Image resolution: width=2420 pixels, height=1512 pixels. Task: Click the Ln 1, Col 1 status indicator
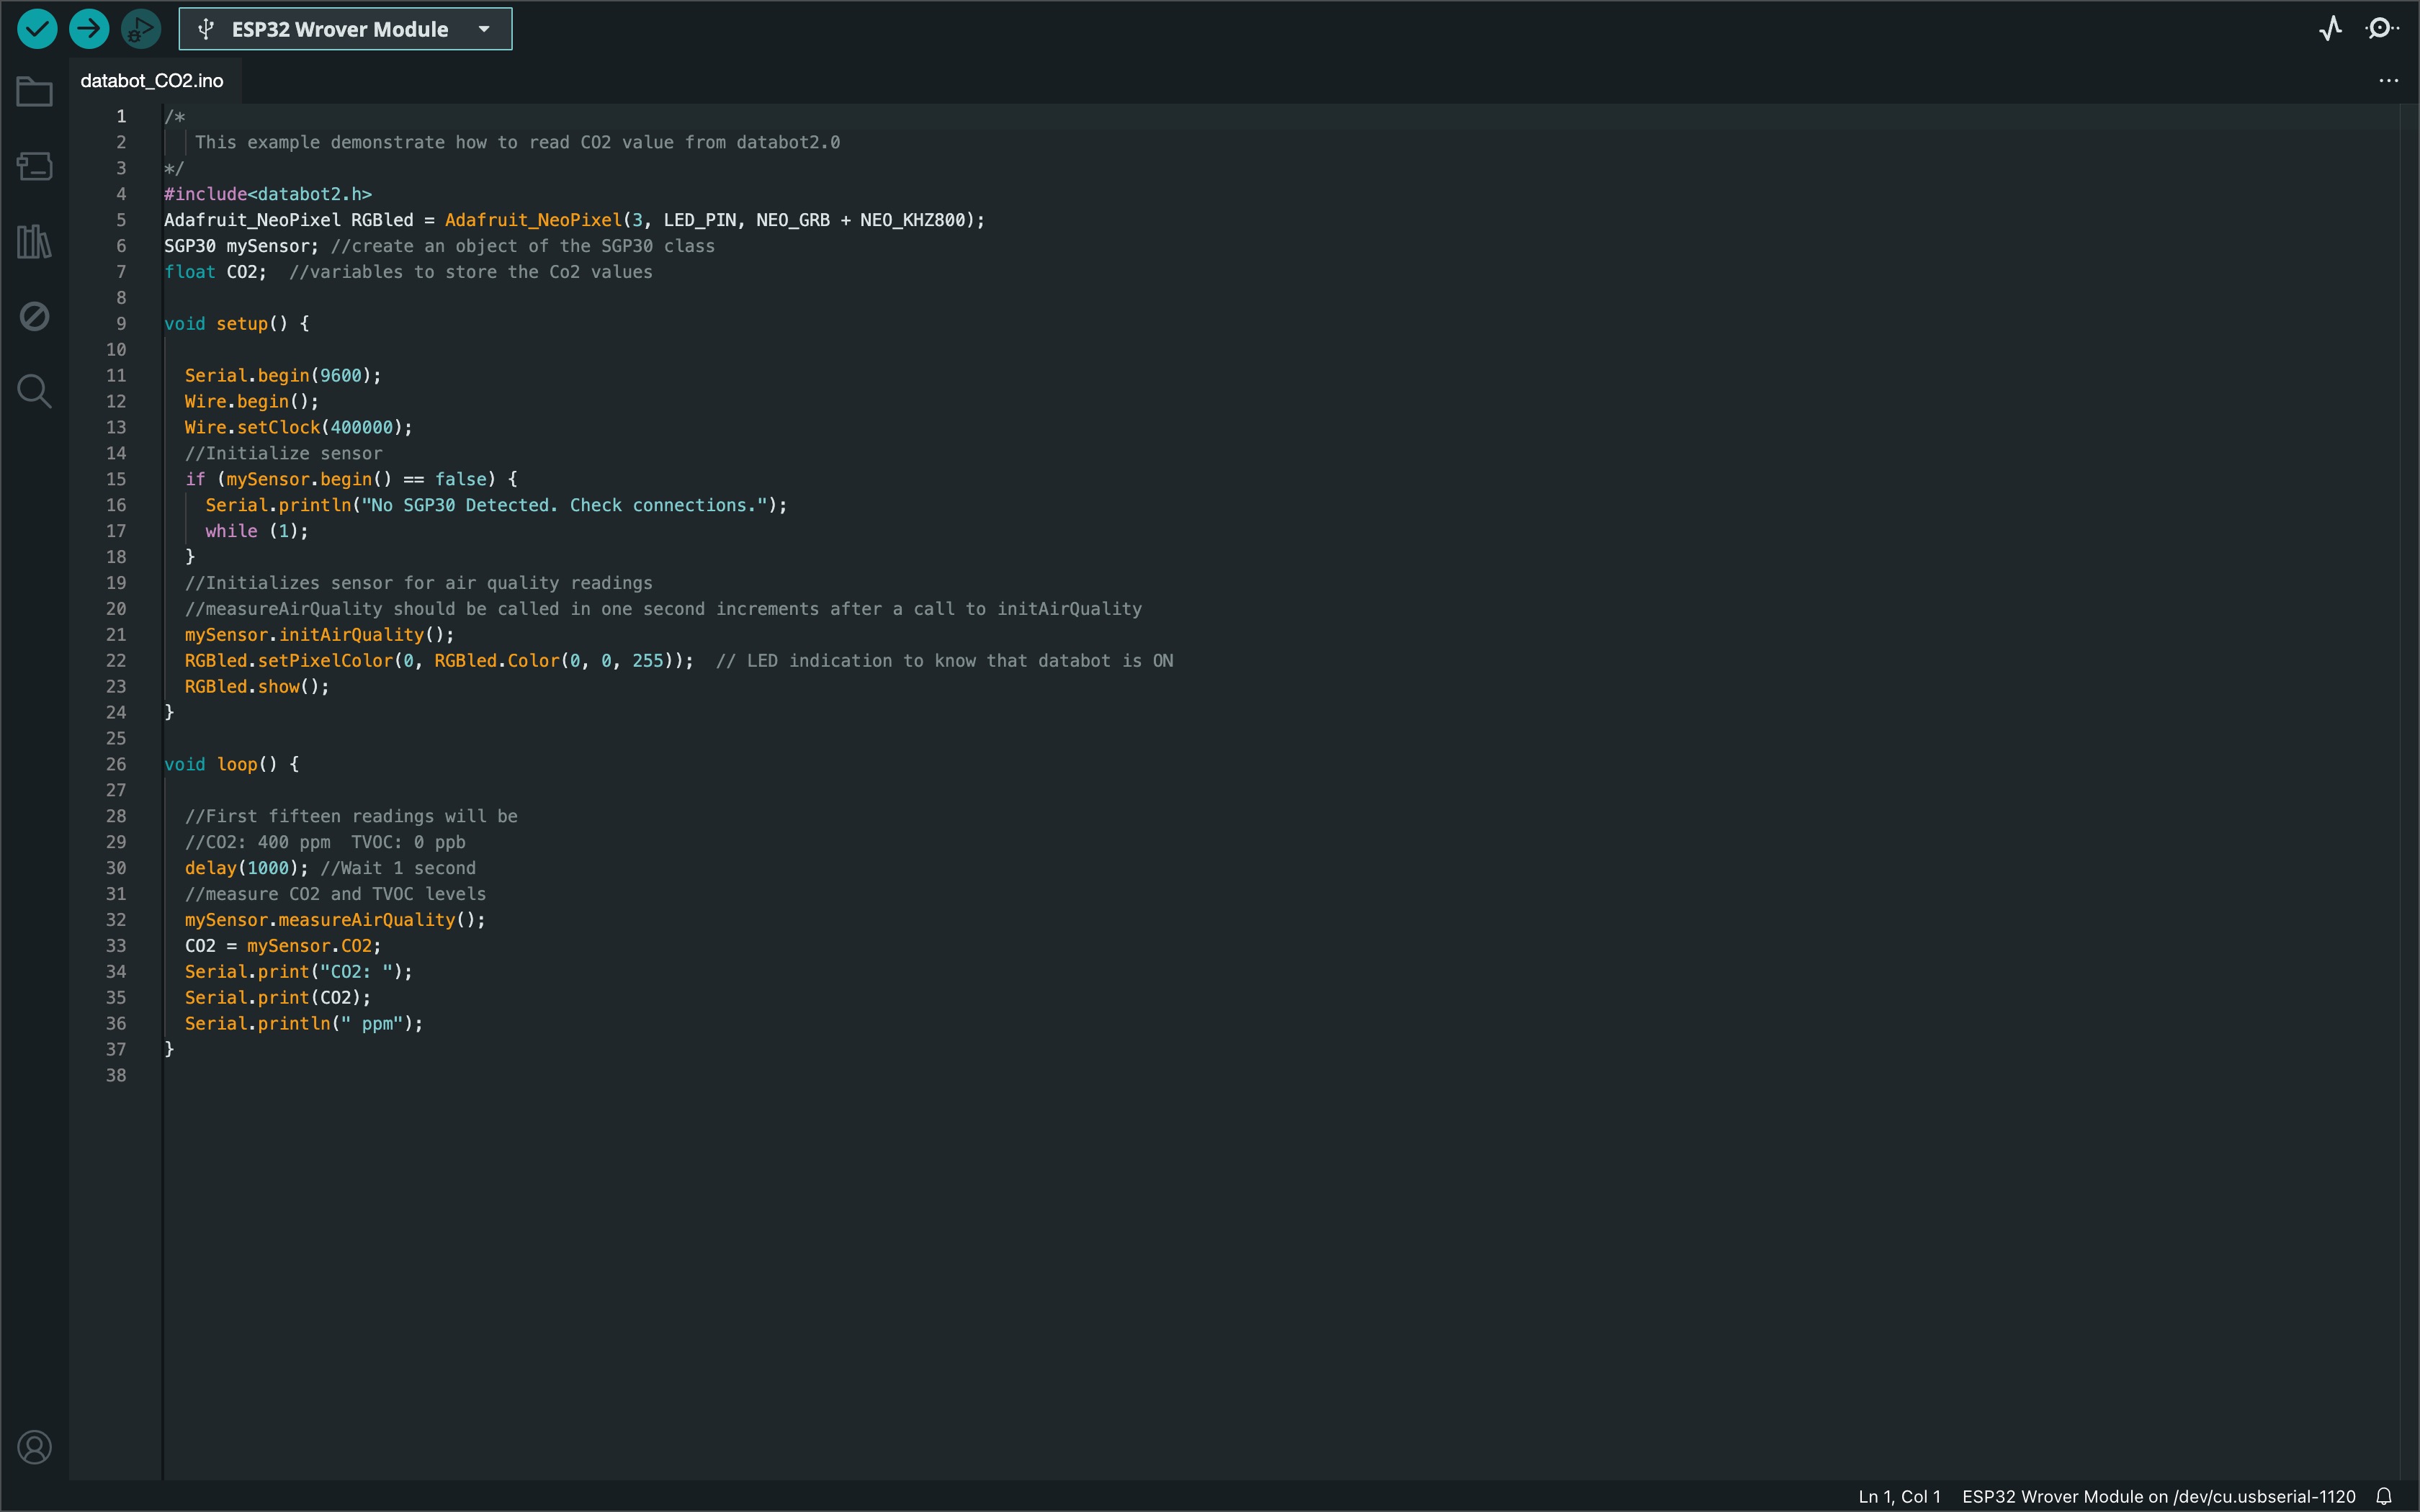(1899, 1496)
